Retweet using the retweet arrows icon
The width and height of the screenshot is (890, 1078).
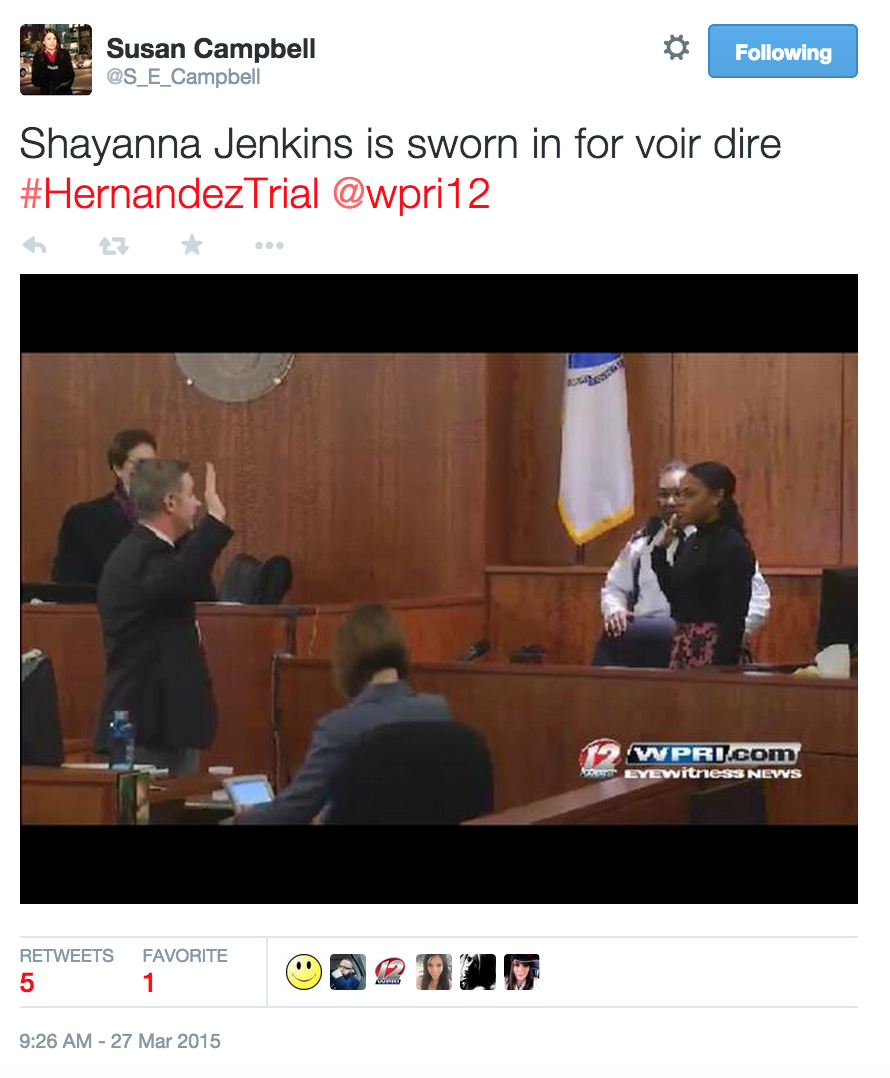pos(113,245)
